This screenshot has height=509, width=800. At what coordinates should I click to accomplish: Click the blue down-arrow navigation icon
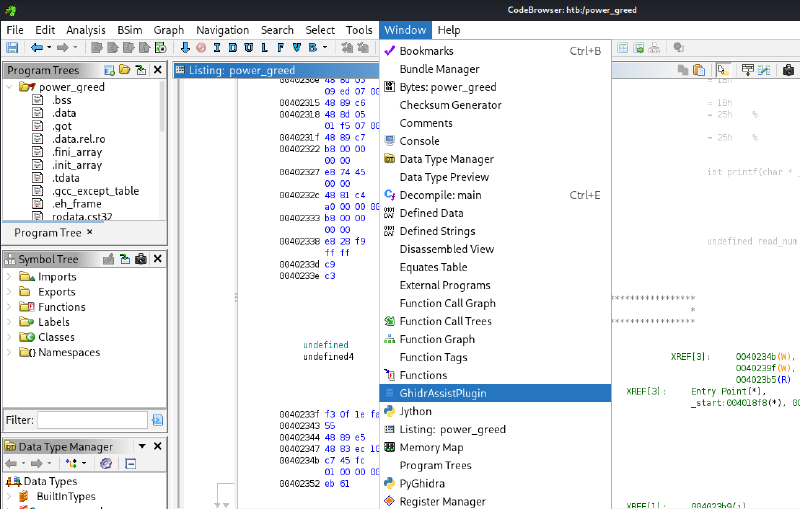tap(186, 48)
